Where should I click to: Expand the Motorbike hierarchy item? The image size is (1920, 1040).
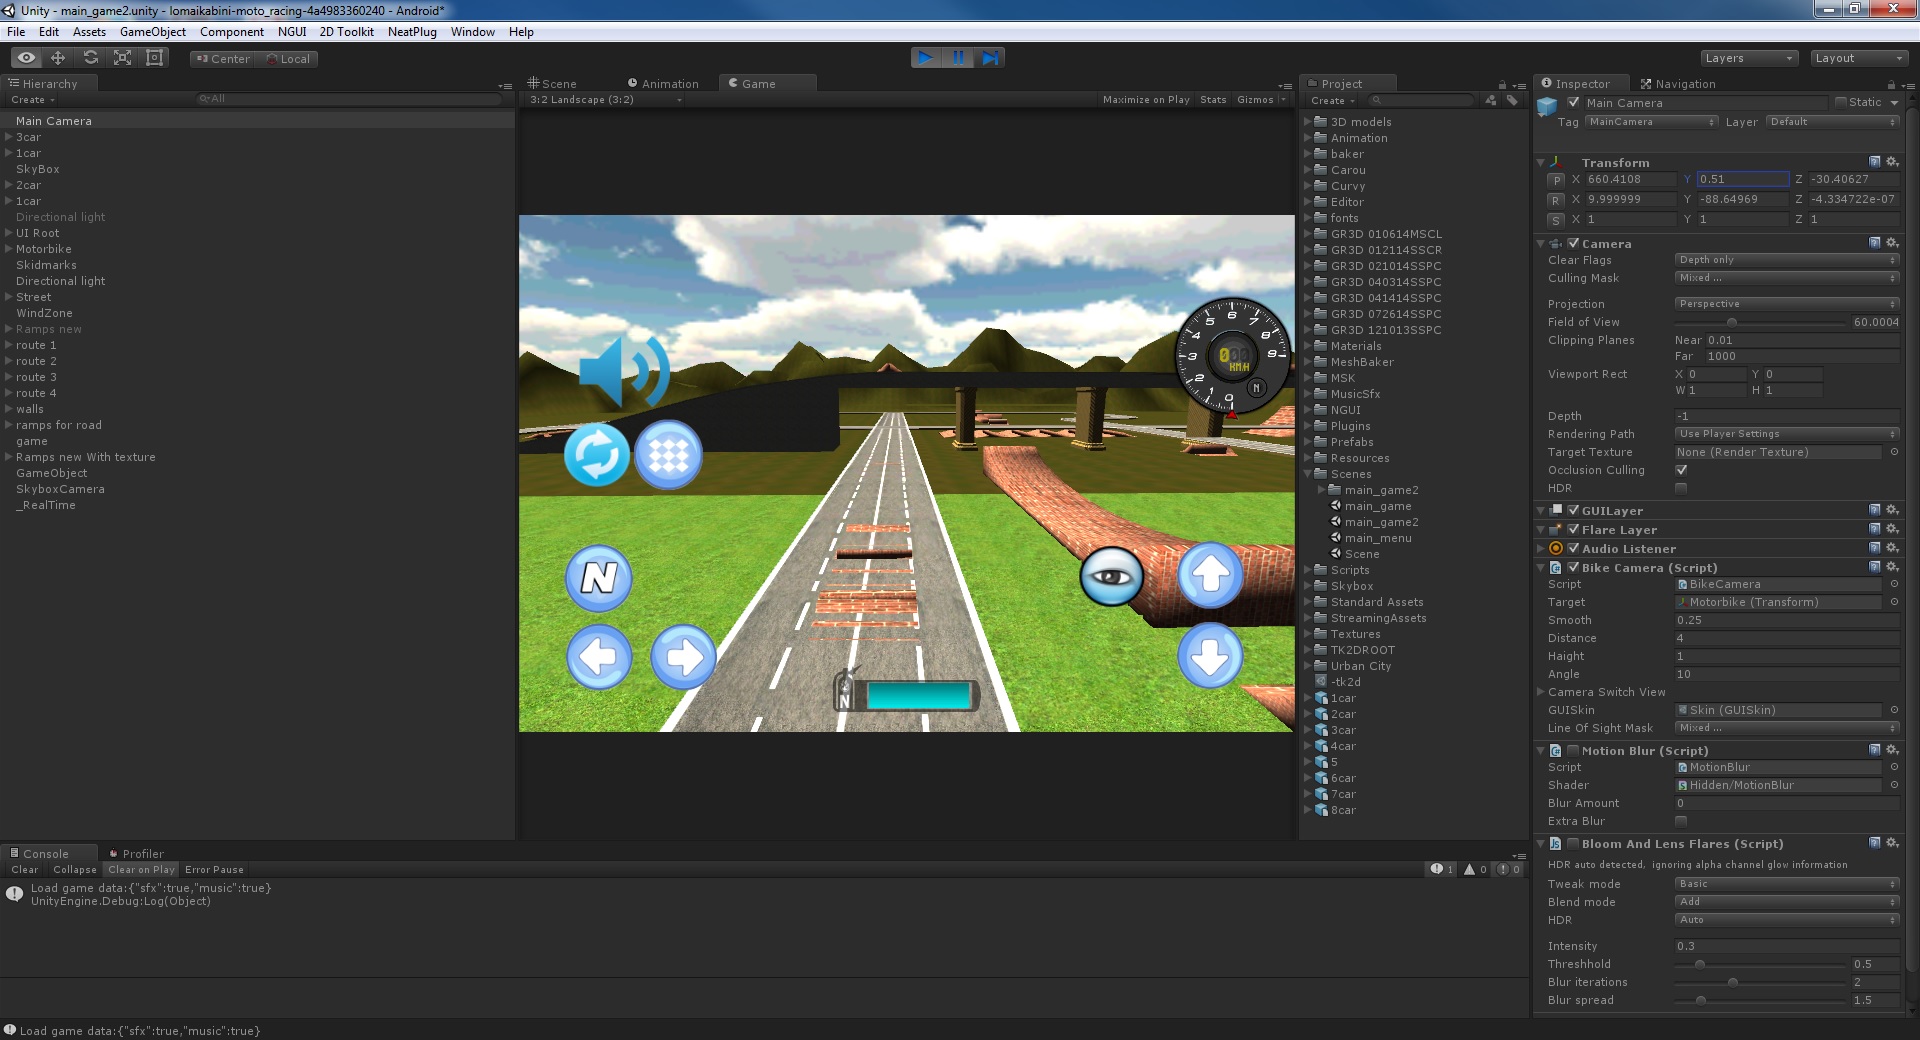(x=9, y=249)
